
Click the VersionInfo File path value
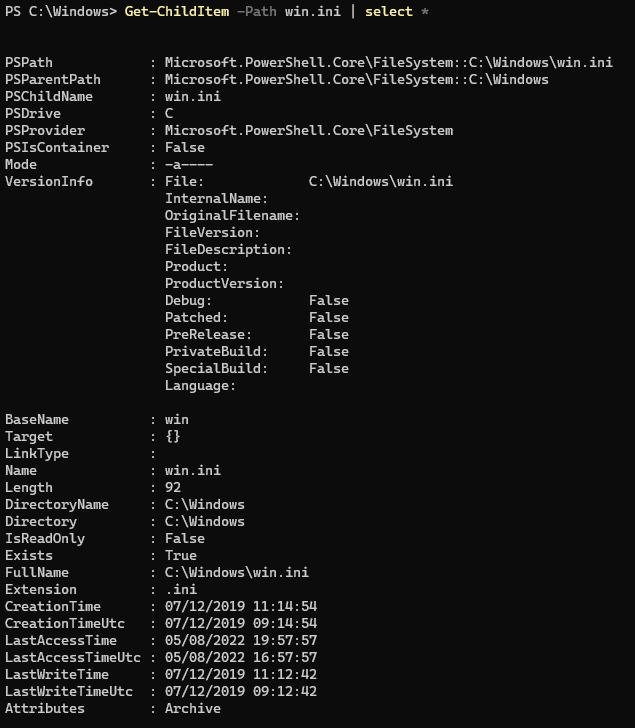(x=381, y=182)
